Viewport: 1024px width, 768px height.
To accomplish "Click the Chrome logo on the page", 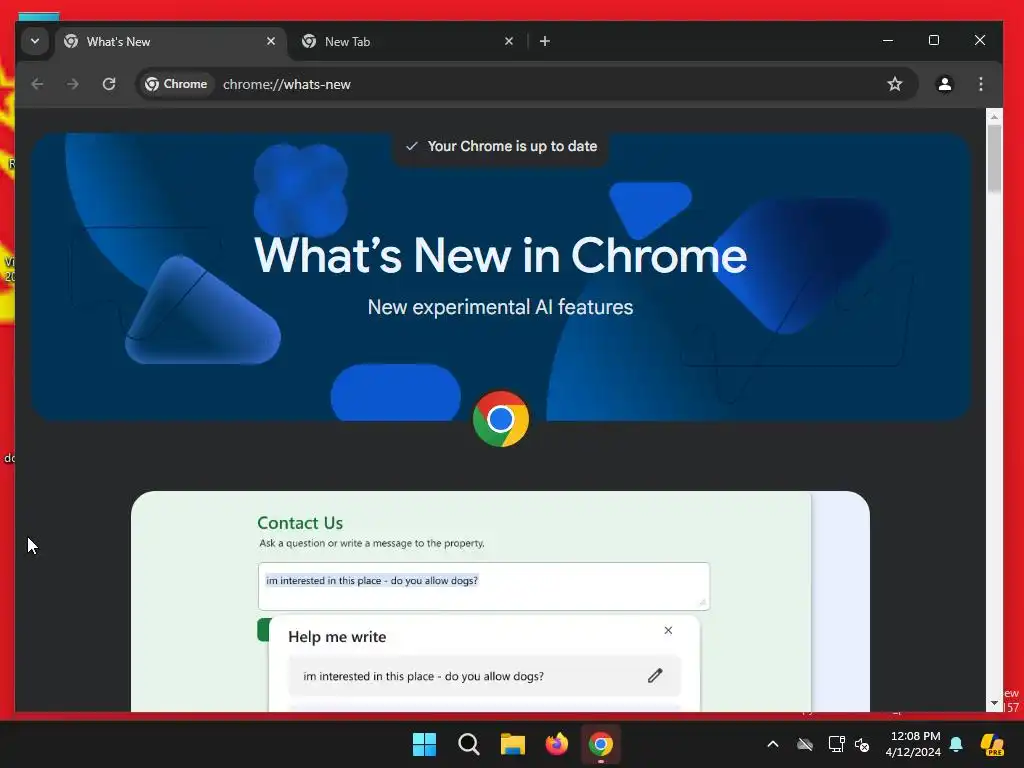I will [501, 419].
